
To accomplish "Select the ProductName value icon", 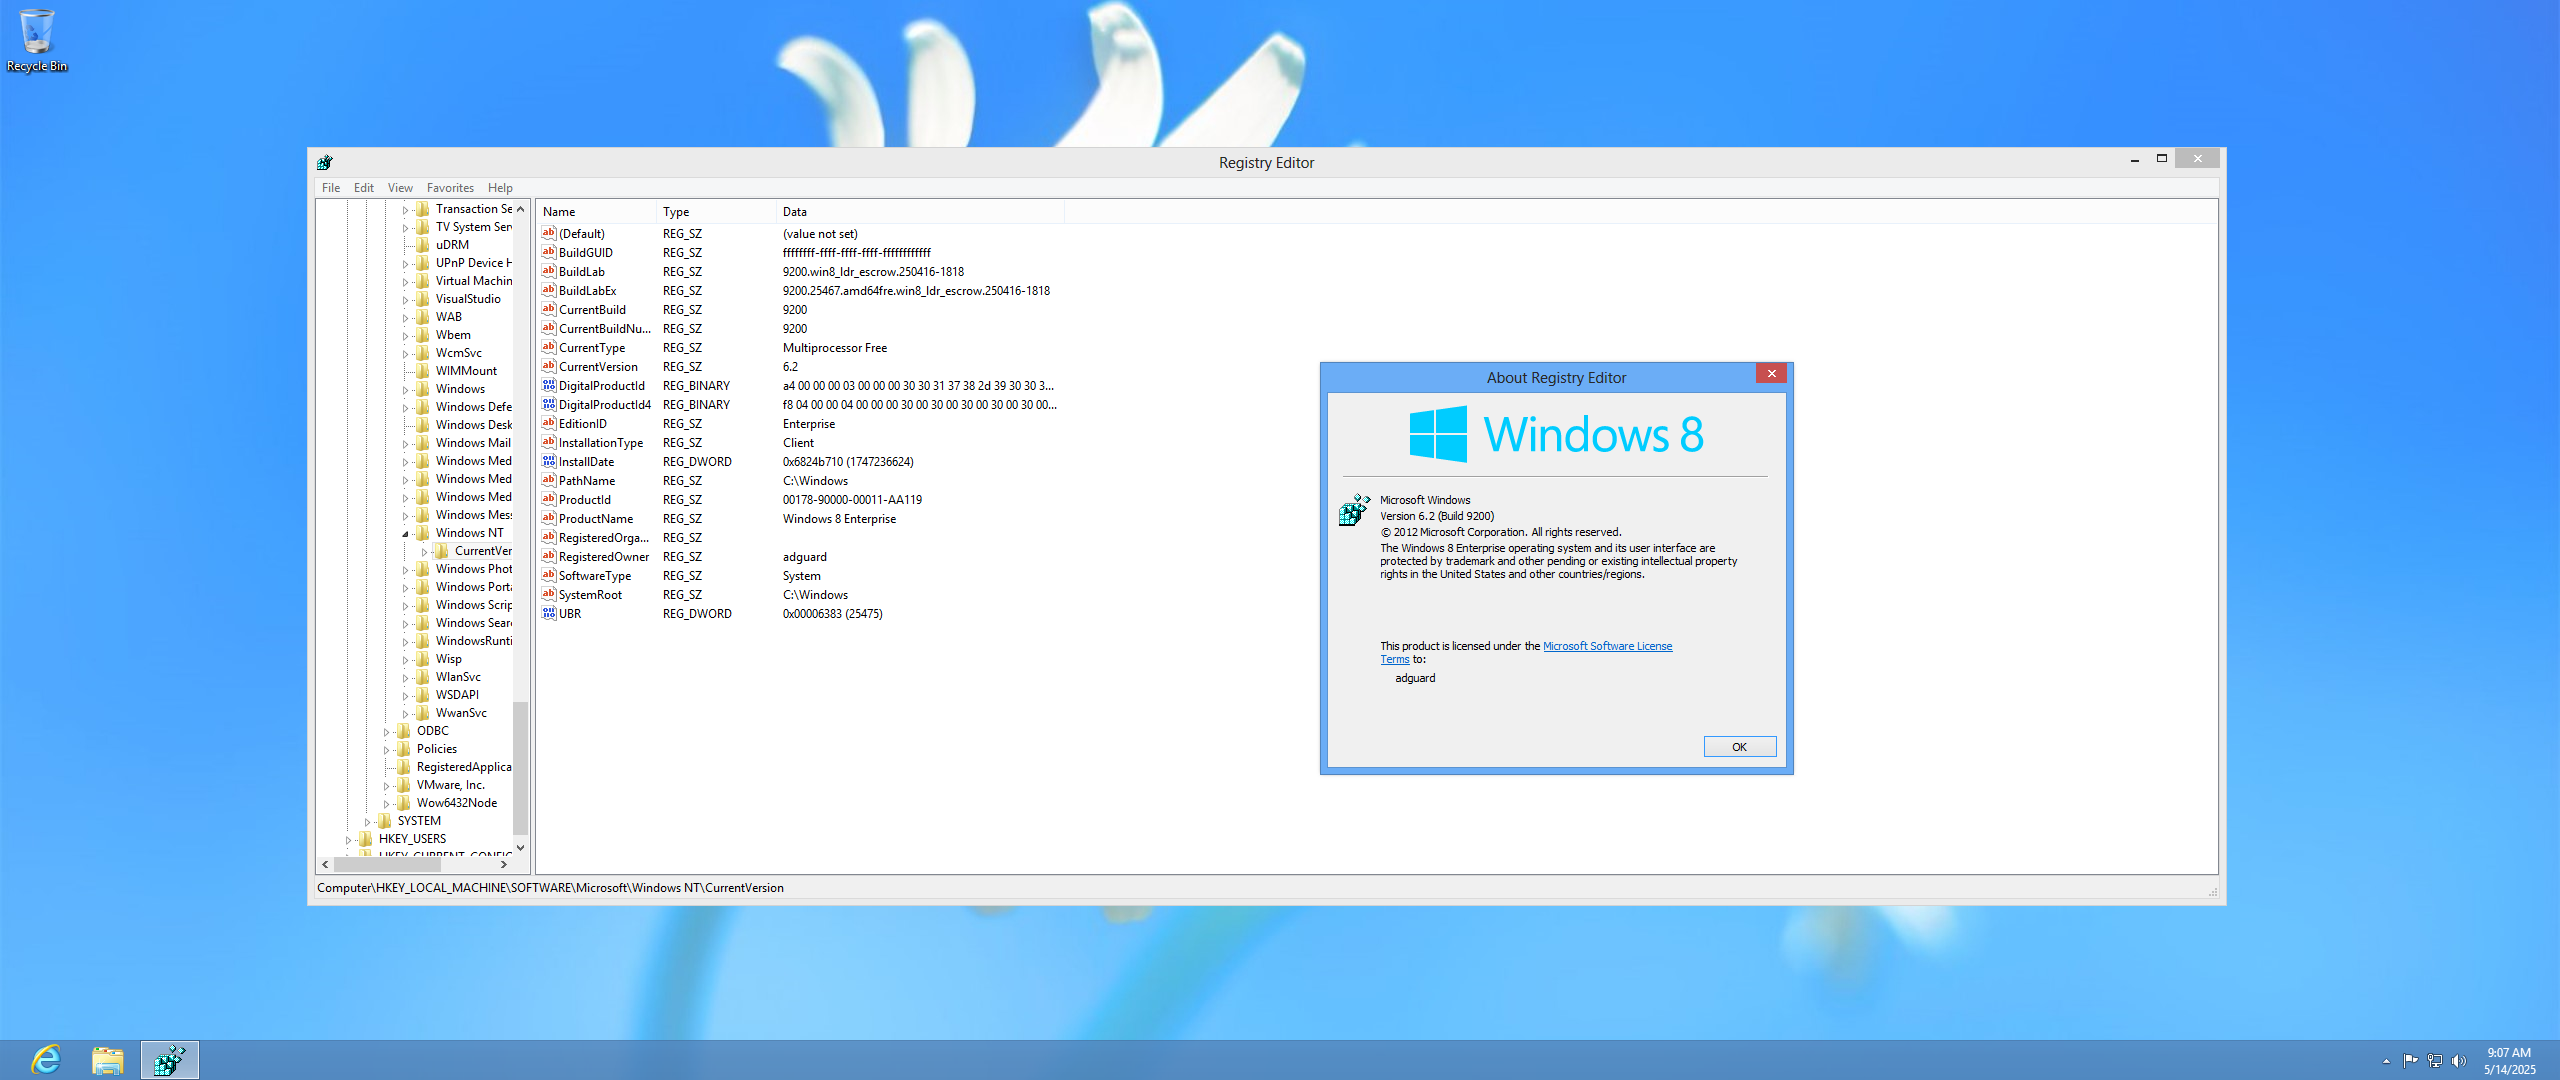I will (548, 518).
